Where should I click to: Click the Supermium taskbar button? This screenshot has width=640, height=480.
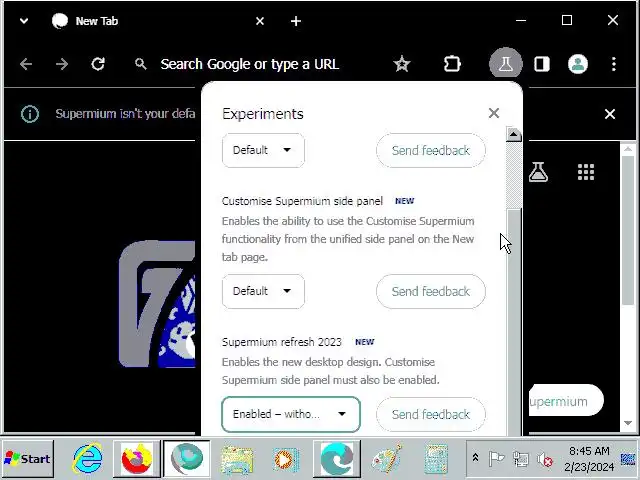point(187,459)
